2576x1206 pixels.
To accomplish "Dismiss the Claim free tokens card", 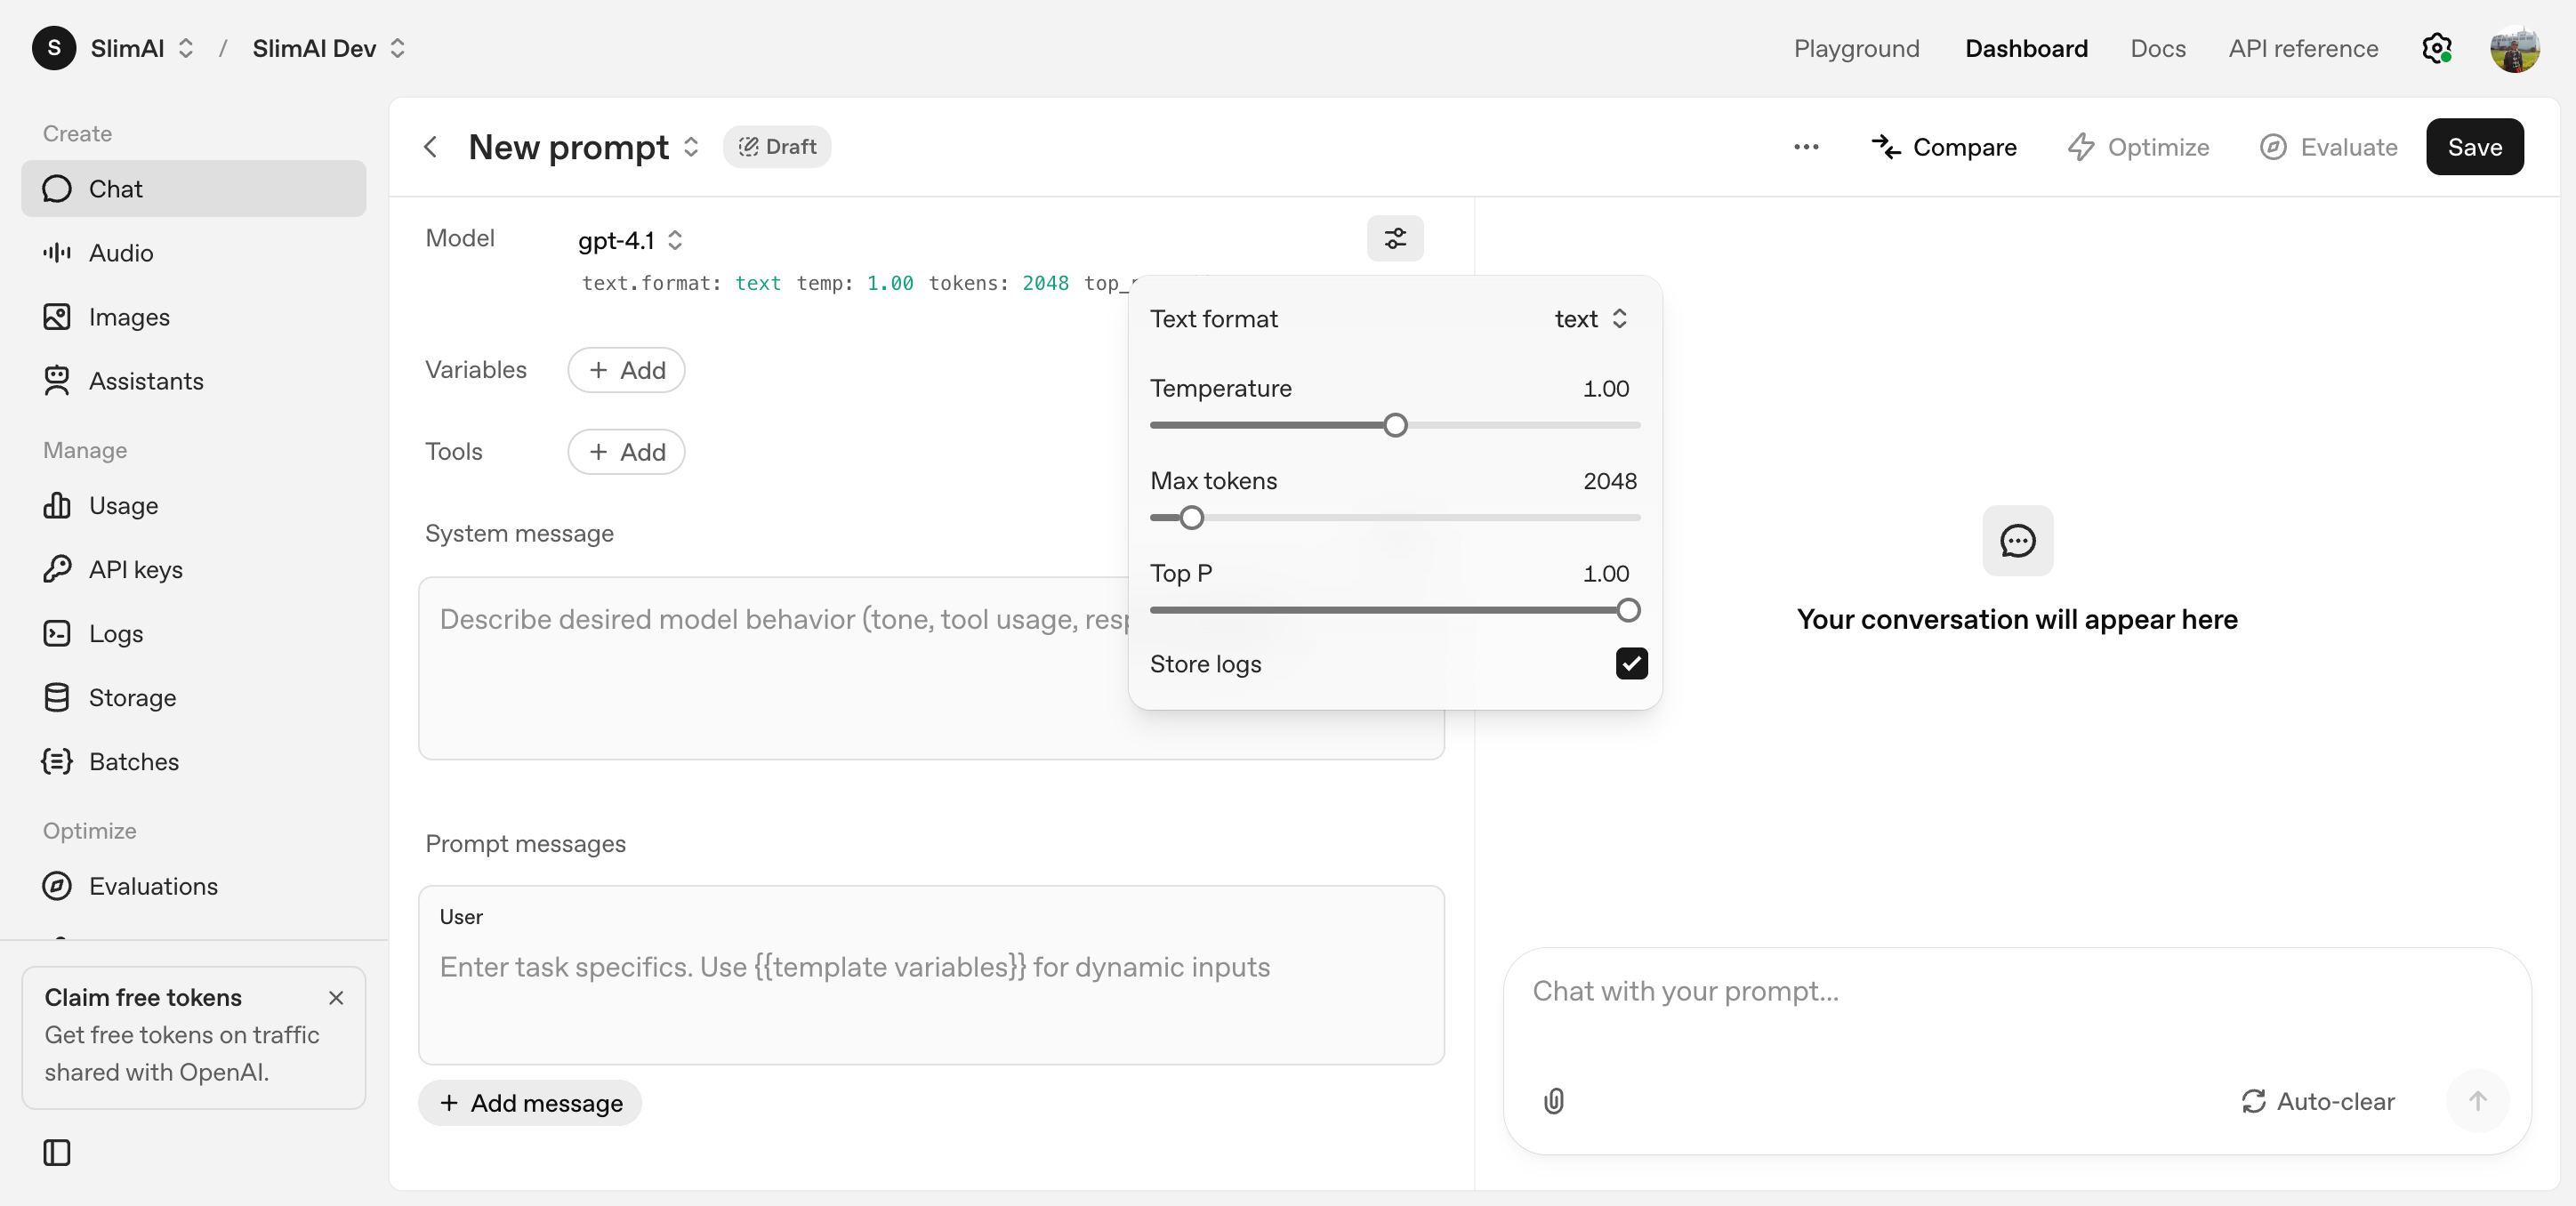I will coord(336,997).
